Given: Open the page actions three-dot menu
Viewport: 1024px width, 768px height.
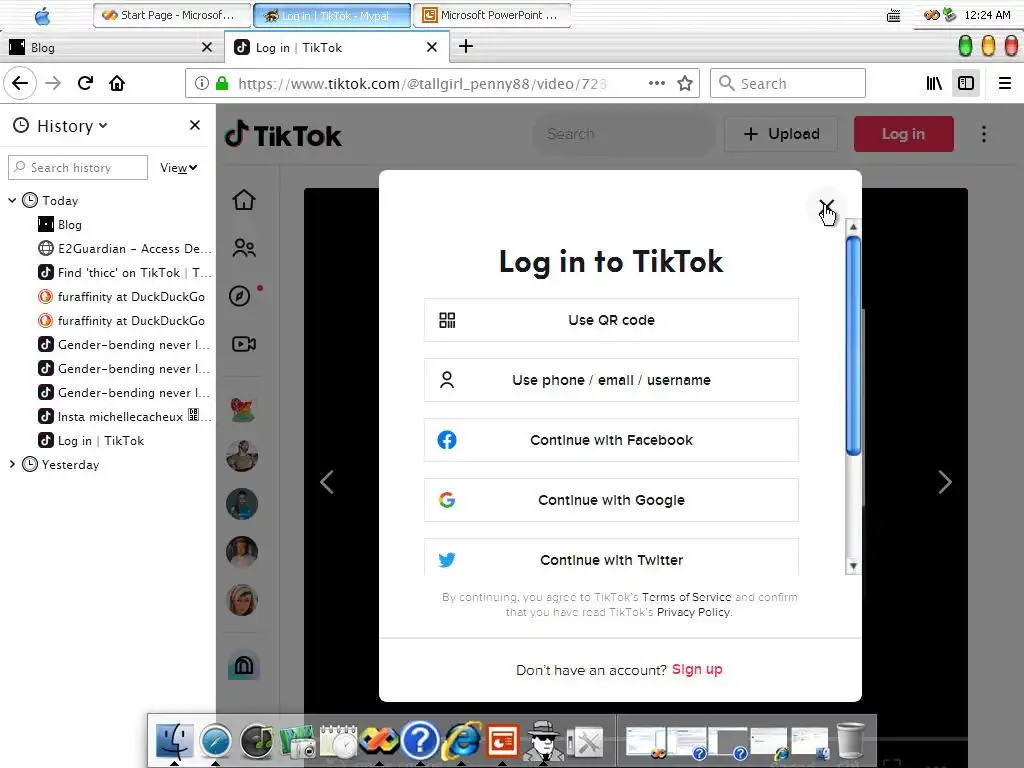Looking at the screenshot, I should 656,83.
